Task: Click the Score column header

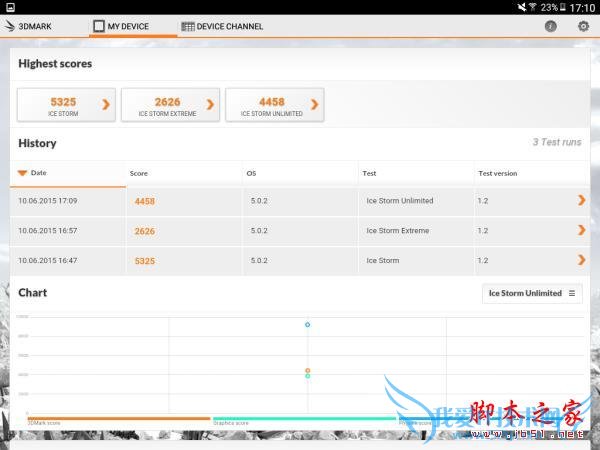Action: [x=139, y=173]
